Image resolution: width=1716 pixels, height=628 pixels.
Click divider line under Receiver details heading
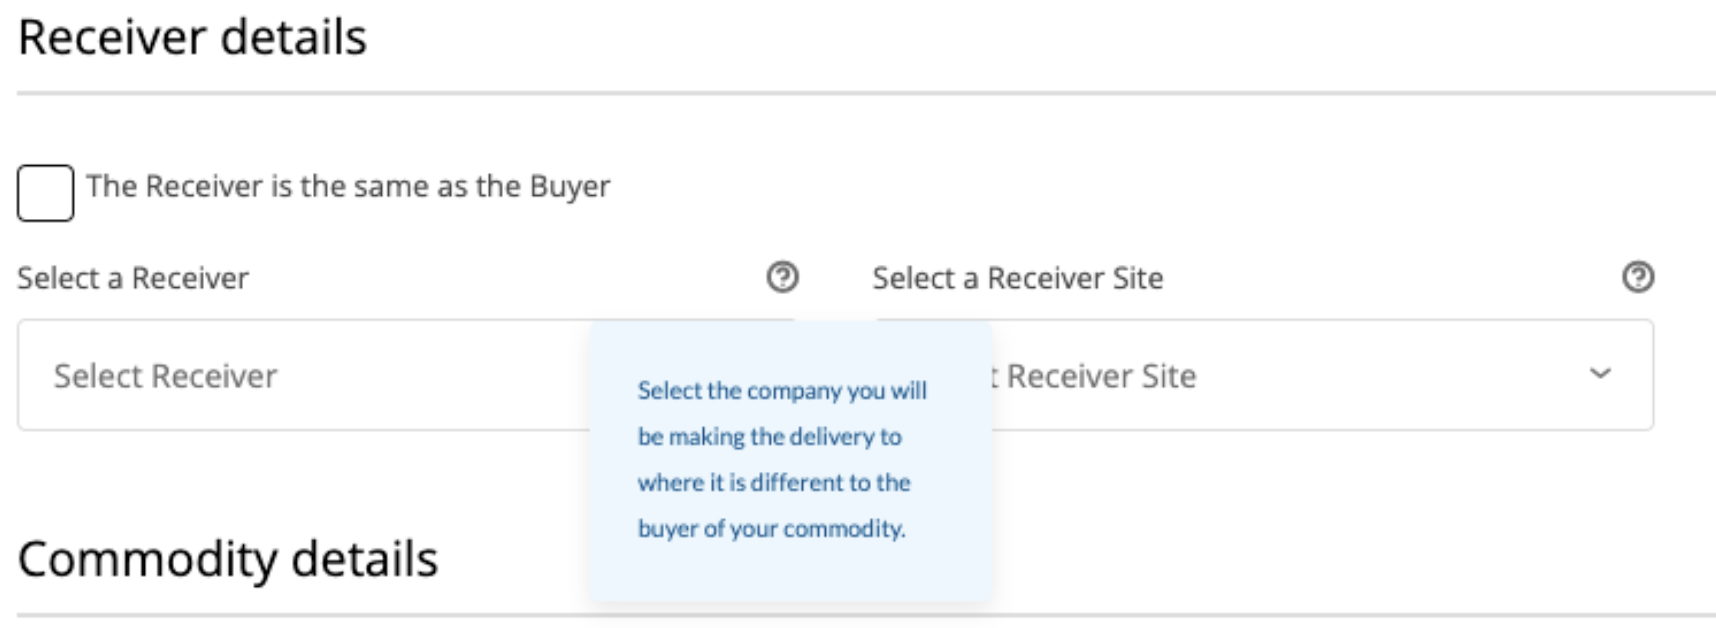coord(866,94)
